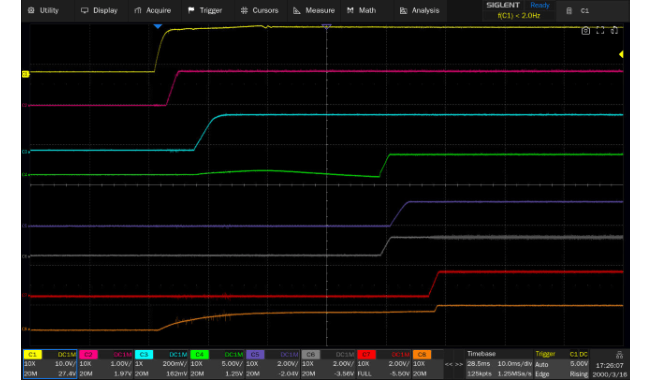
Task: Click the rotate icon next to fullscreen
Action: (614, 31)
